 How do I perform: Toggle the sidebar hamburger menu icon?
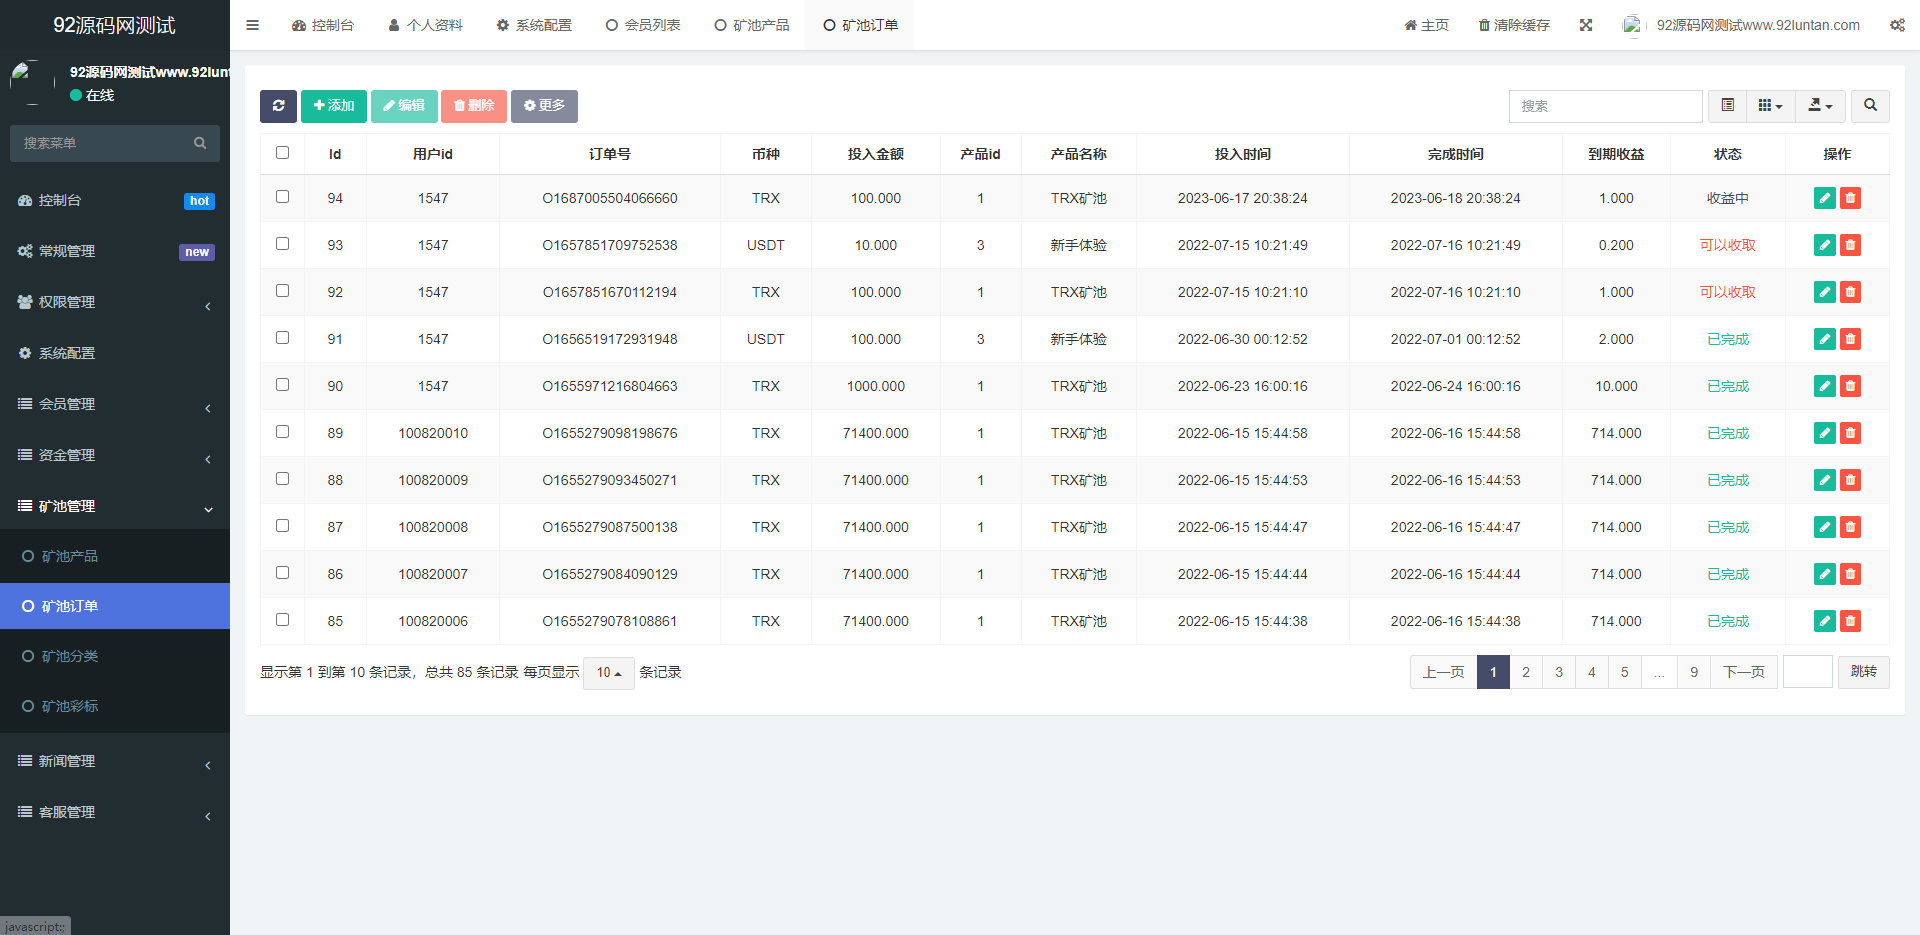pos(252,25)
